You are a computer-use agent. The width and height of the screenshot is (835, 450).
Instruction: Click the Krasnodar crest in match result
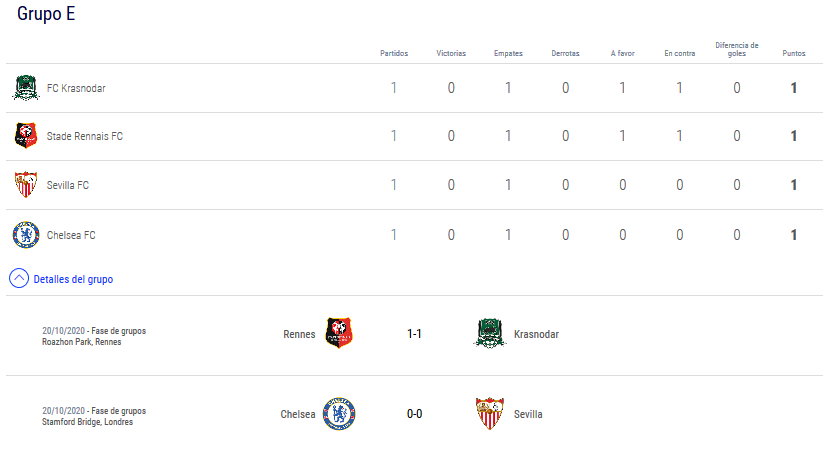point(489,334)
